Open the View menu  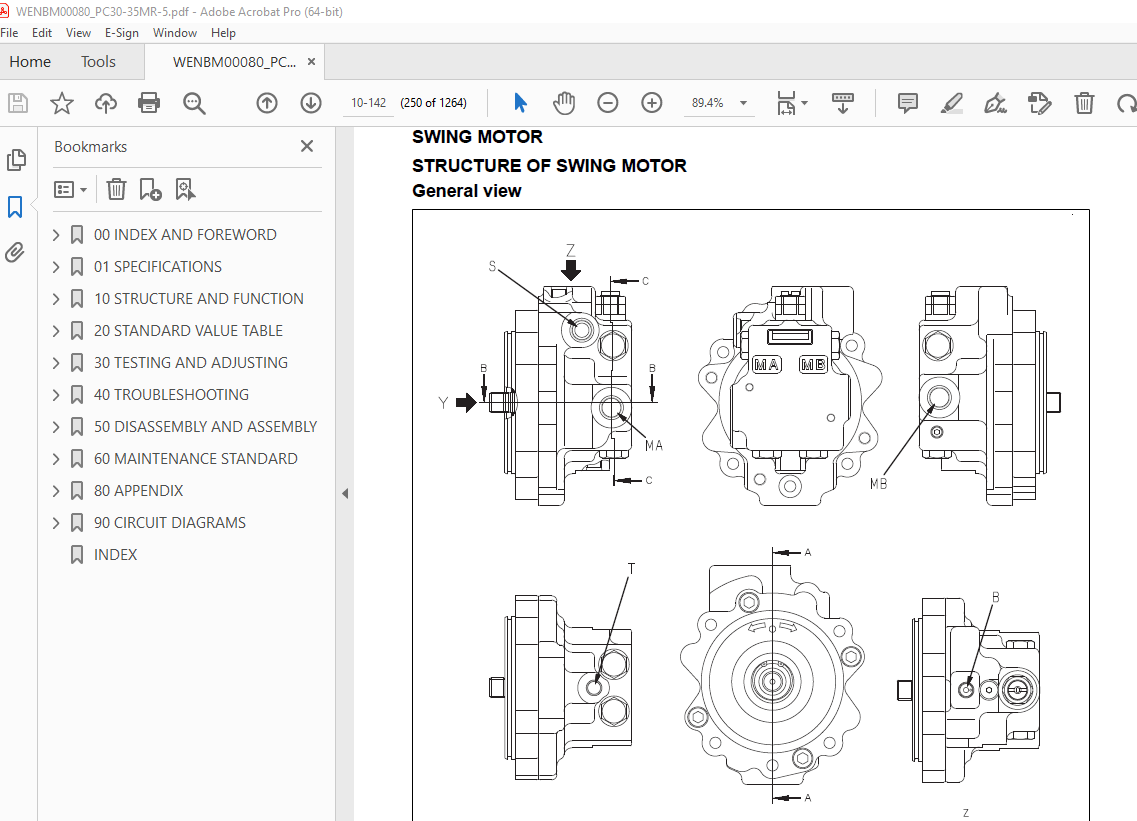pyautogui.click(x=78, y=33)
